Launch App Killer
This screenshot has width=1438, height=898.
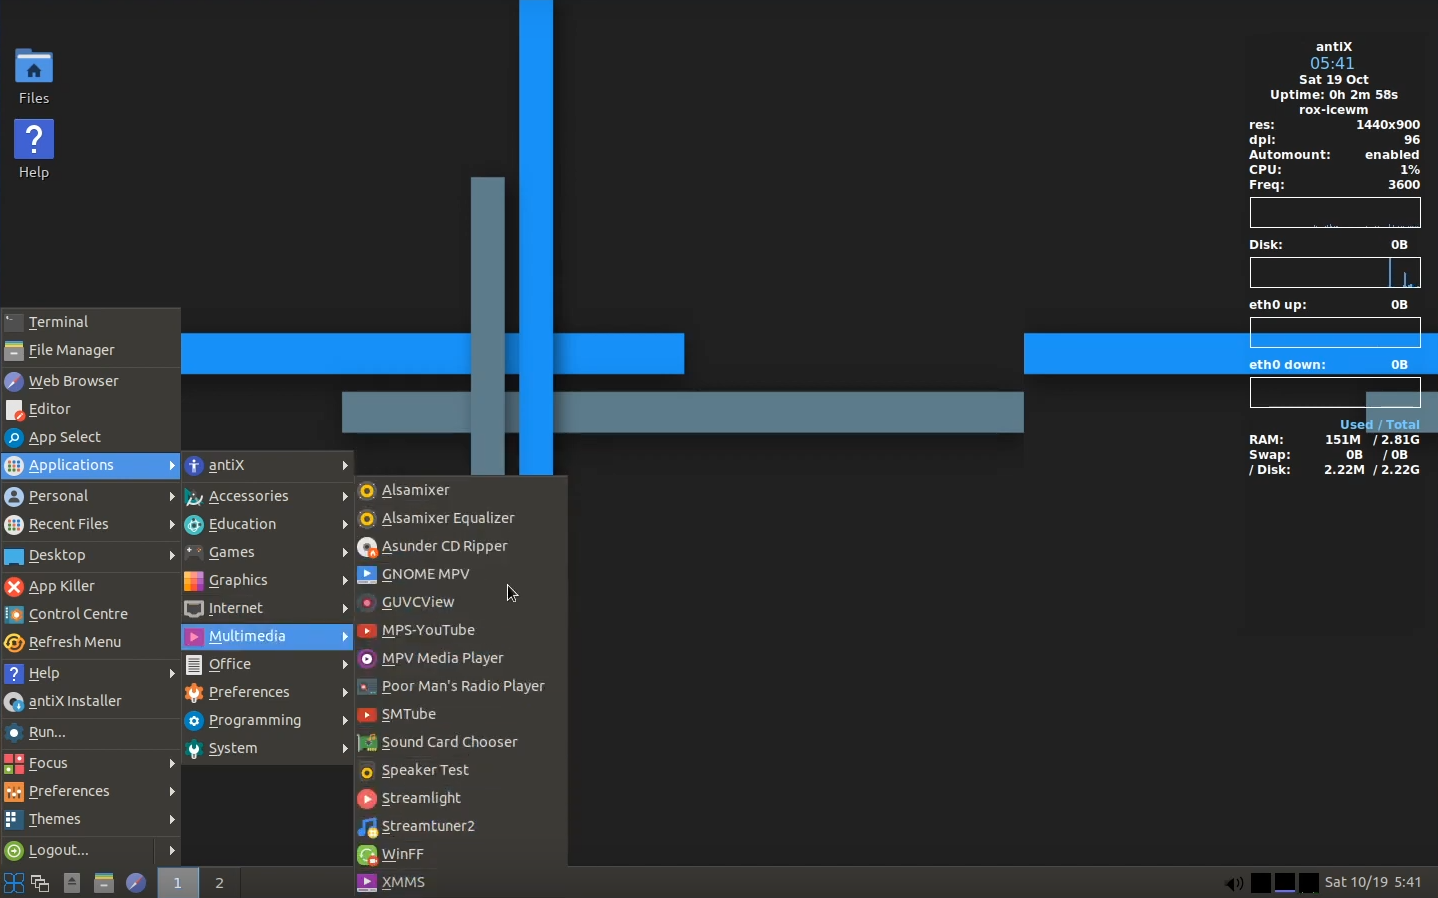(91, 586)
